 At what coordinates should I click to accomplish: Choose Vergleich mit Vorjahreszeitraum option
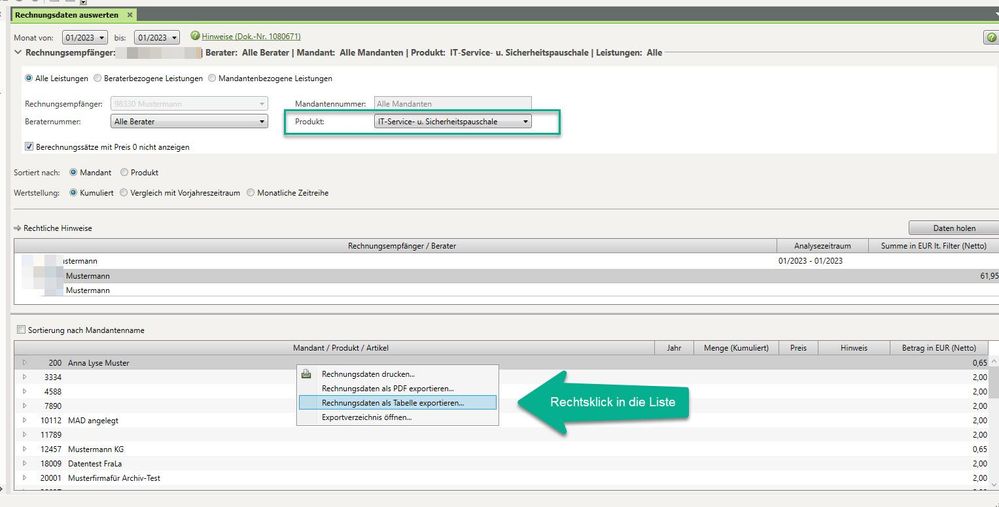coord(124,192)
